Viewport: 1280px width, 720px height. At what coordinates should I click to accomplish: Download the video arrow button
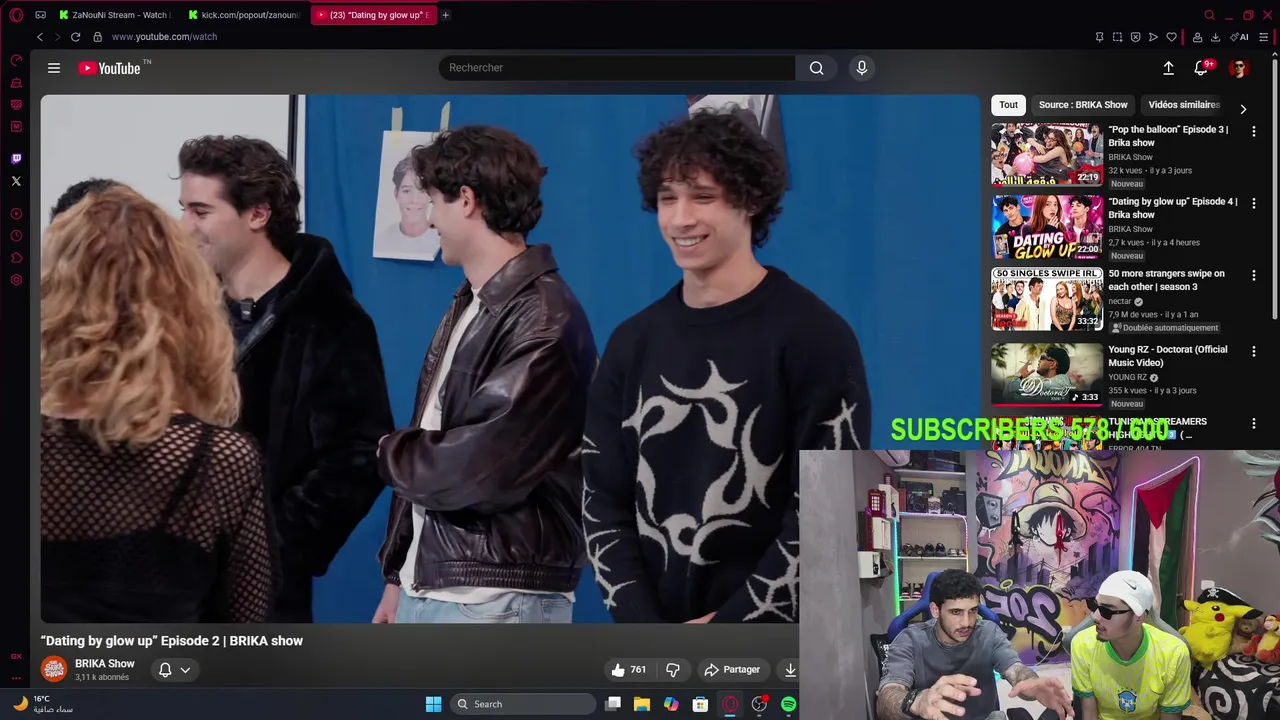coord(790,670)
